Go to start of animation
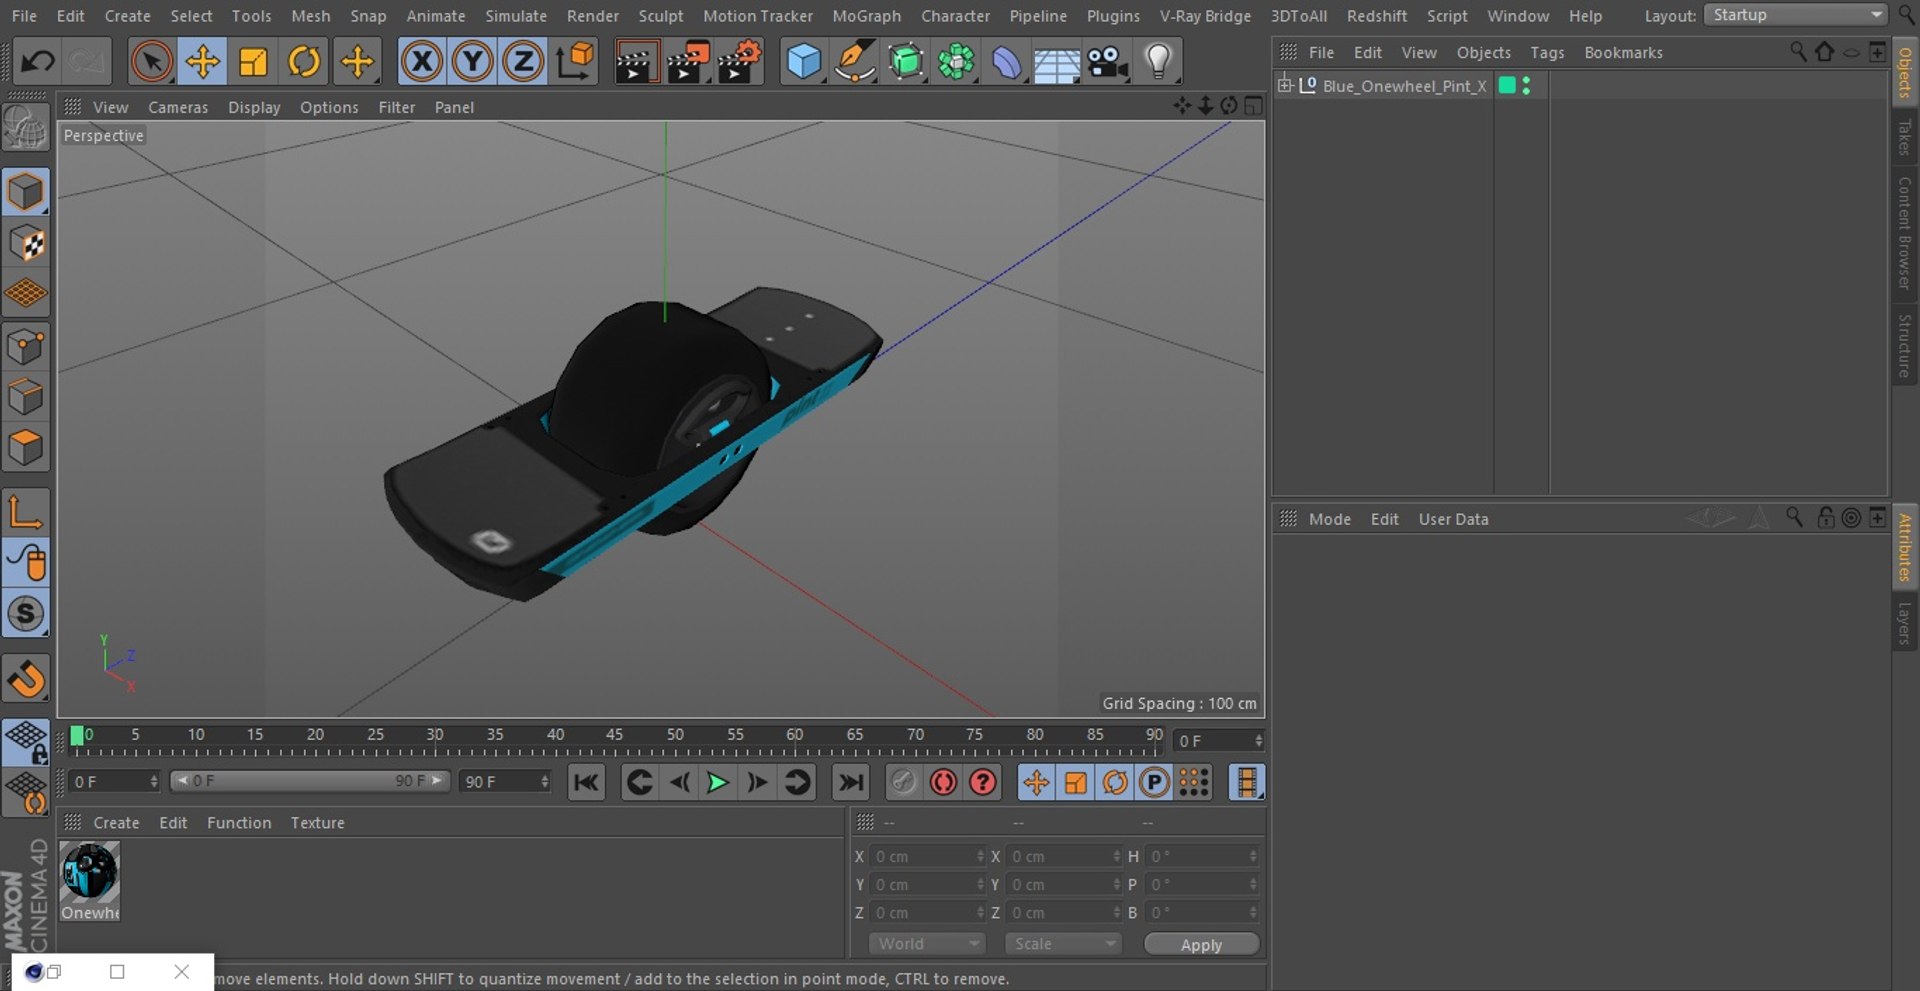The height and width of the screenshot is (991, 1920). 586,782
